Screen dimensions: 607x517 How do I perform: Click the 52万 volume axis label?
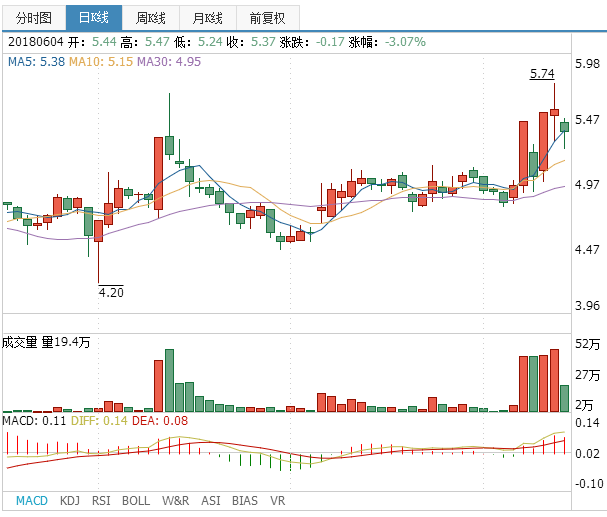(x=587, y=344)
